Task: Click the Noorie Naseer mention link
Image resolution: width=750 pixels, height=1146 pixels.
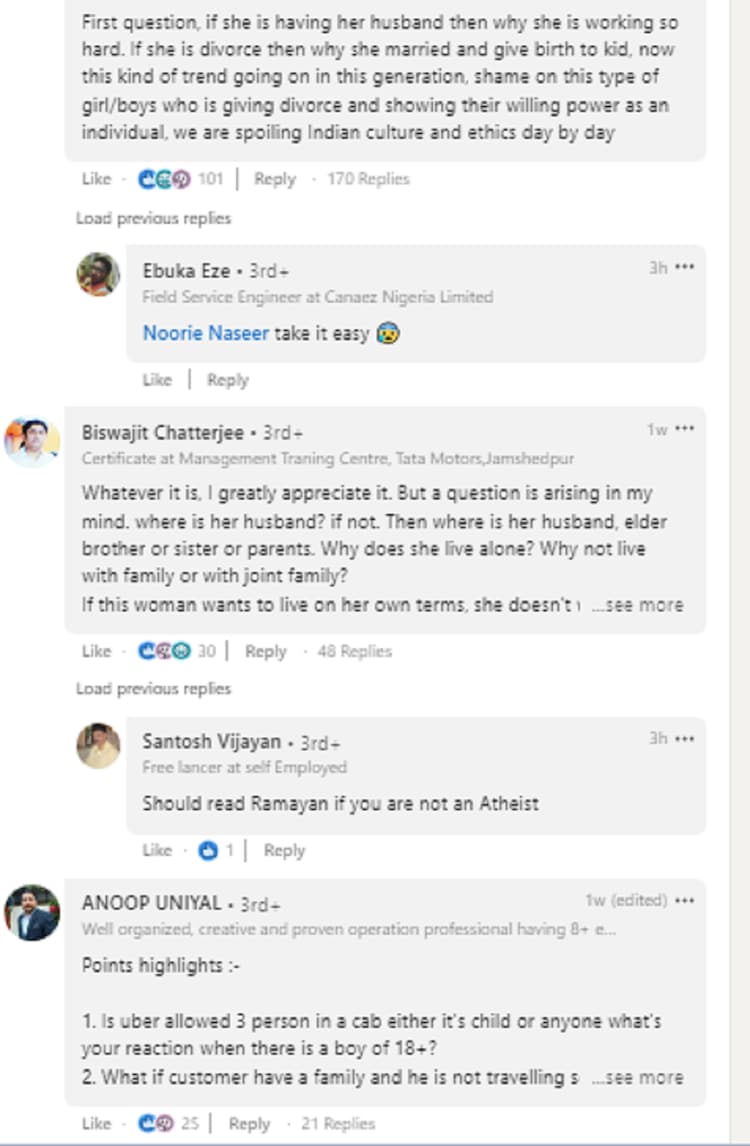Action: pos(205,334)
